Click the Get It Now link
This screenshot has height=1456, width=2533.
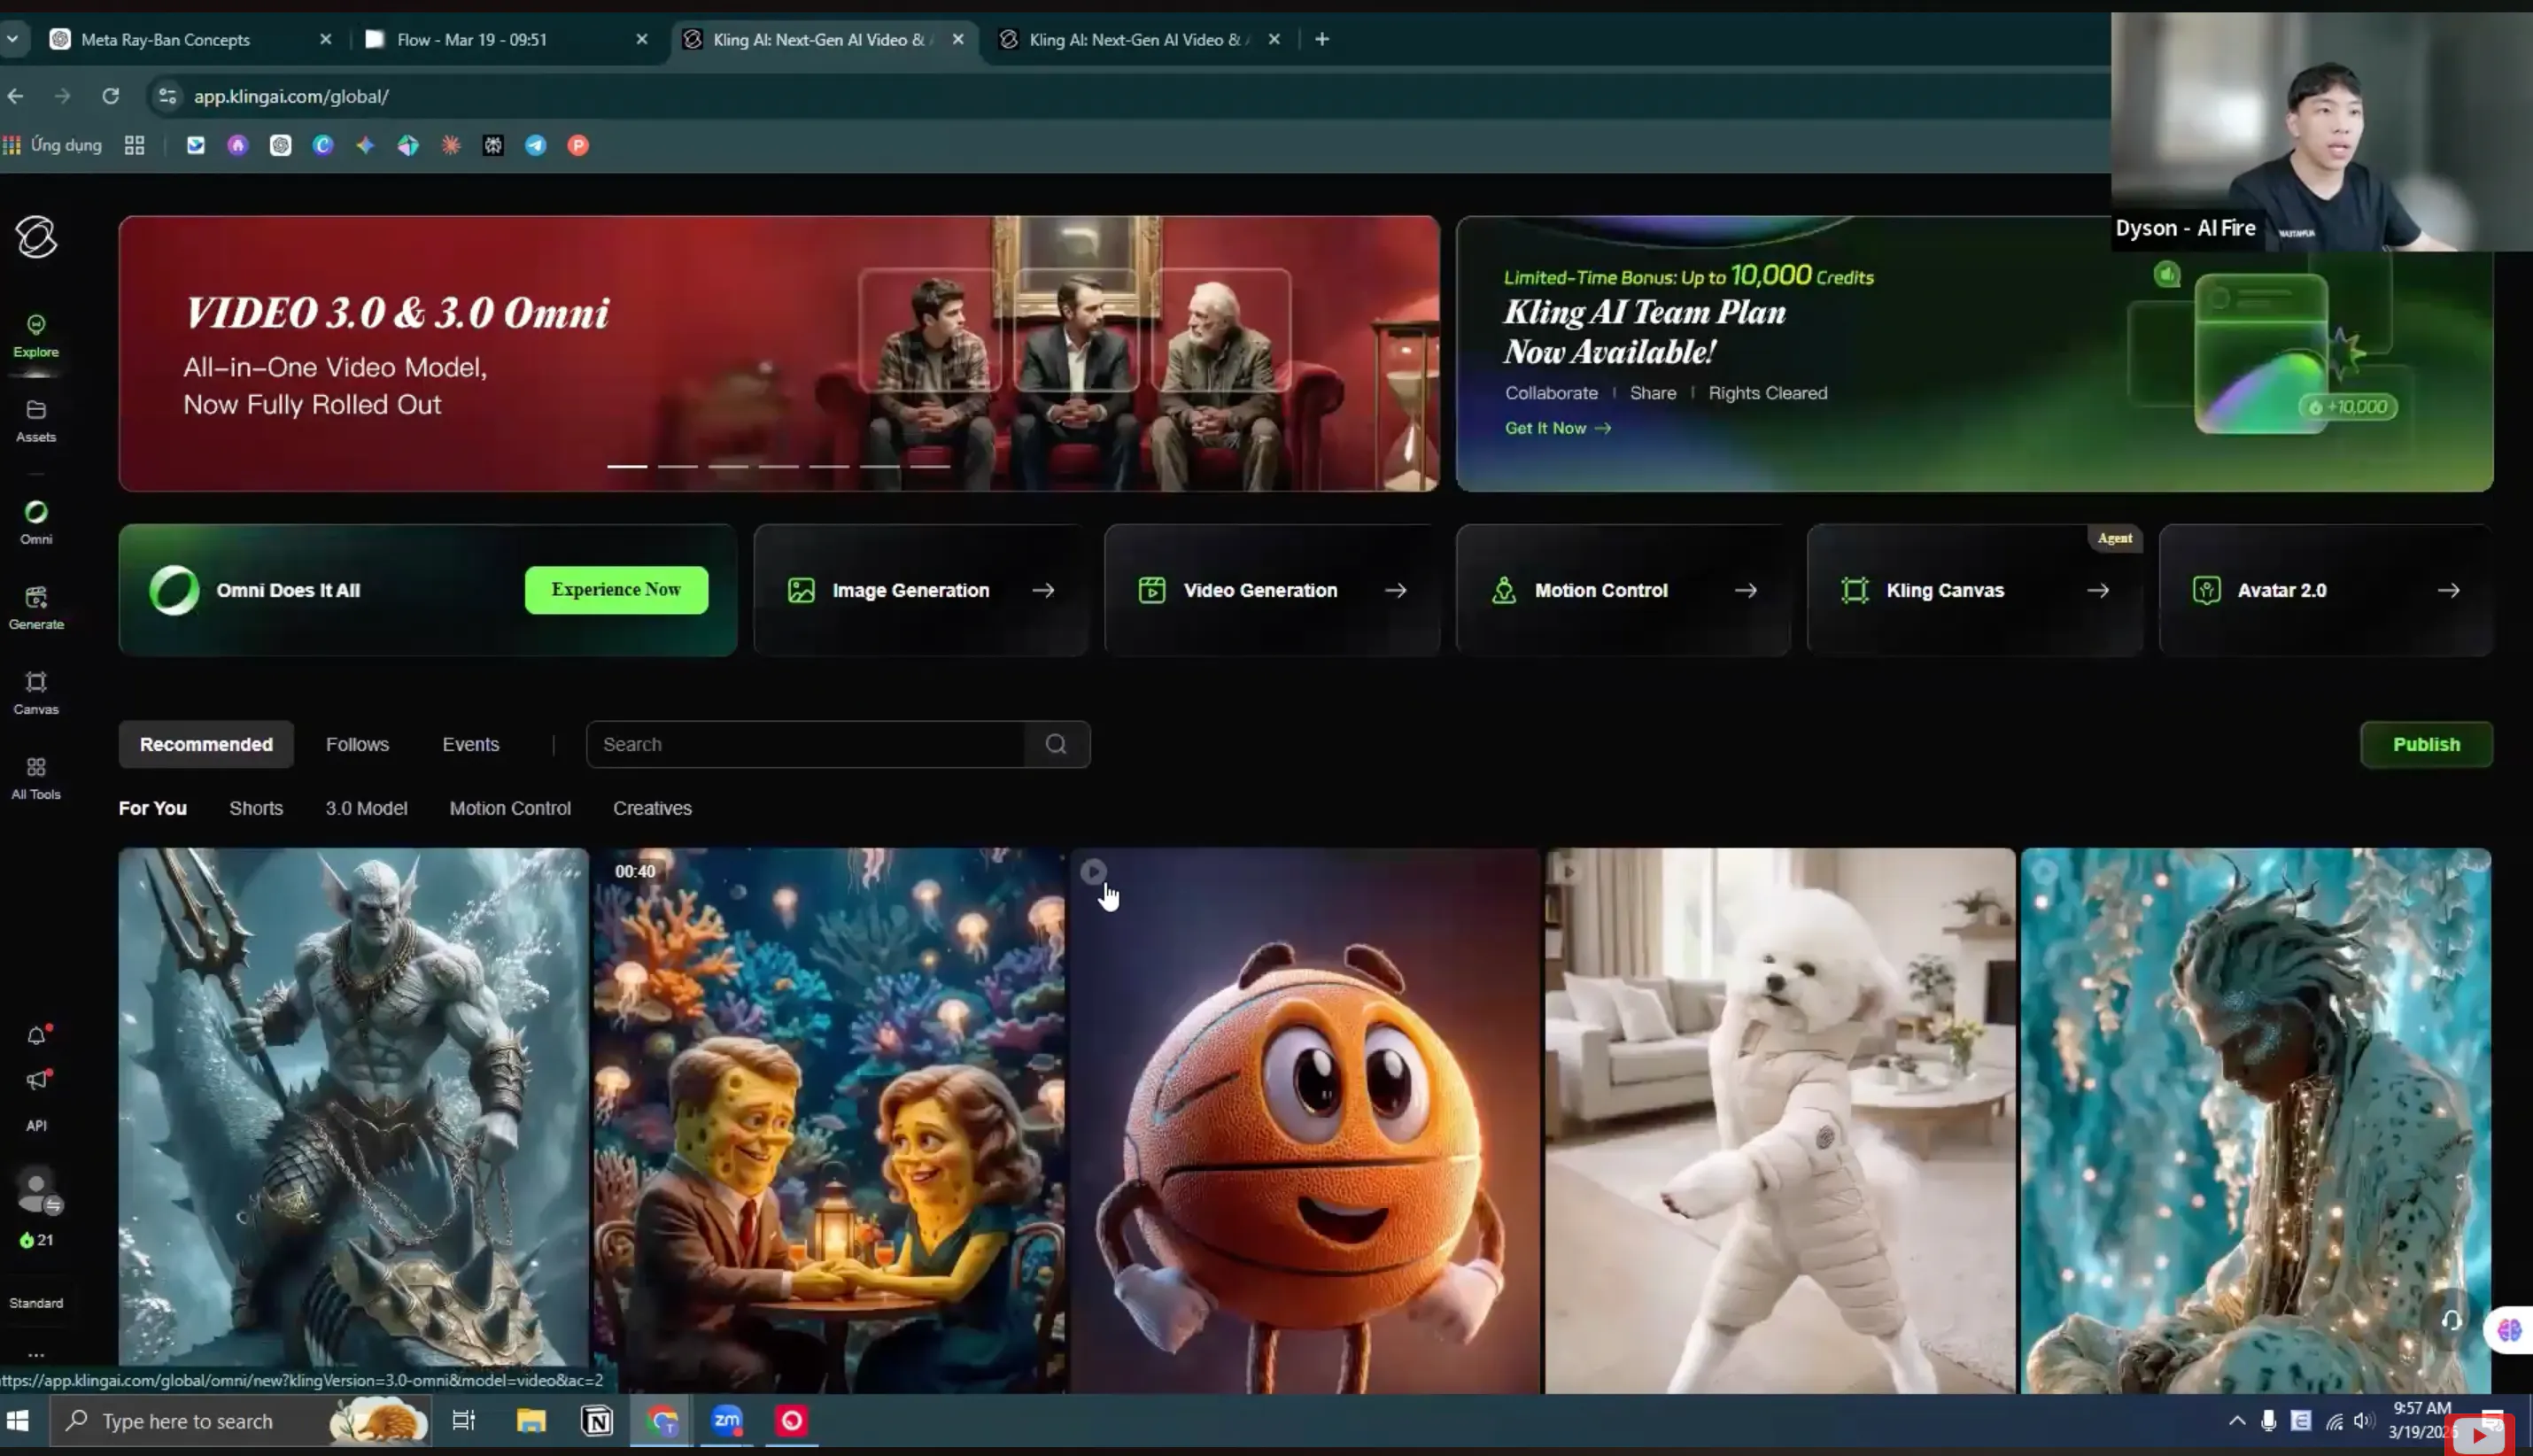click(x=1557, y=428)
